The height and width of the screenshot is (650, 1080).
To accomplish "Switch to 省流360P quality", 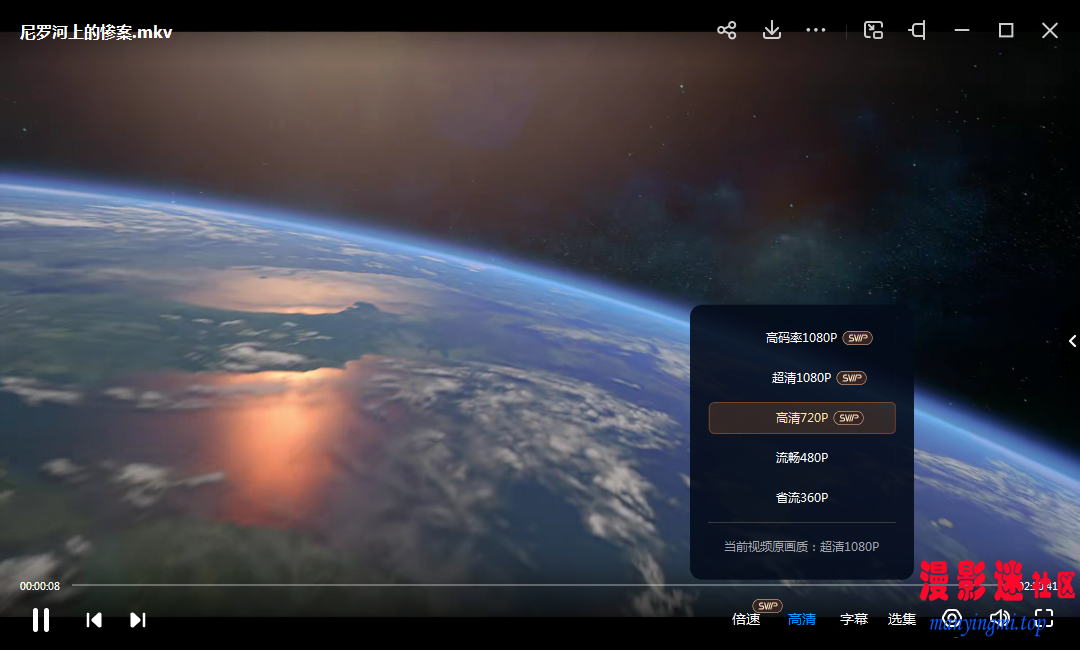I will tap(802, 498).
